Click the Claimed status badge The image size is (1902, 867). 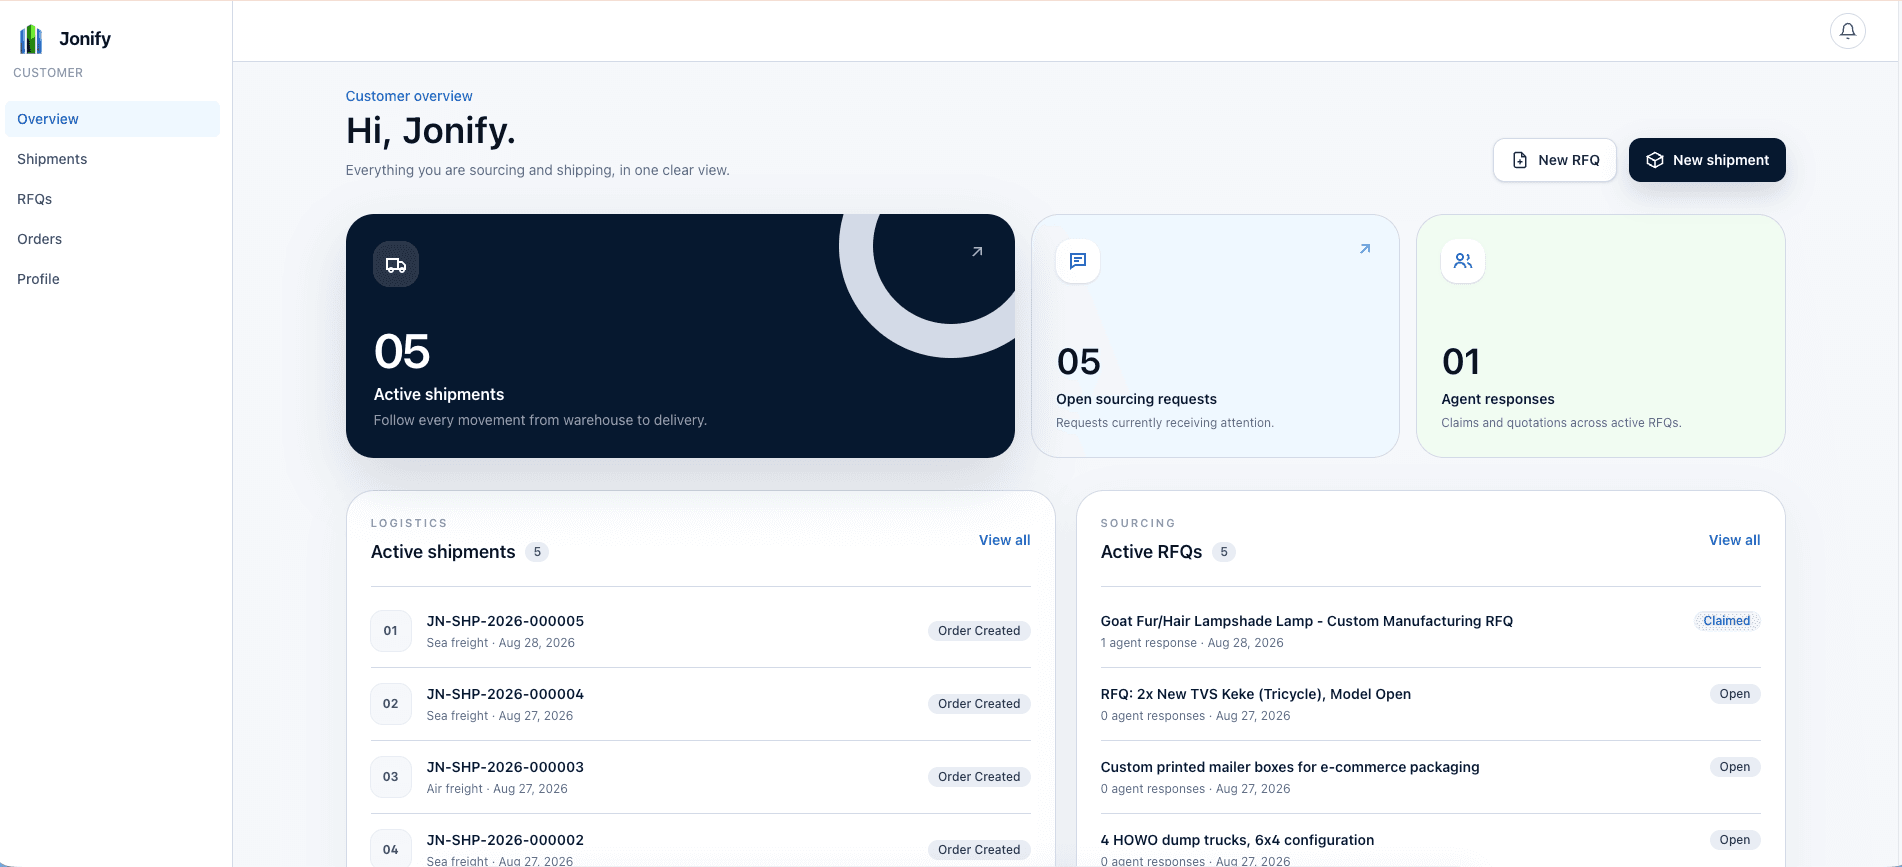click(1727, 621)
